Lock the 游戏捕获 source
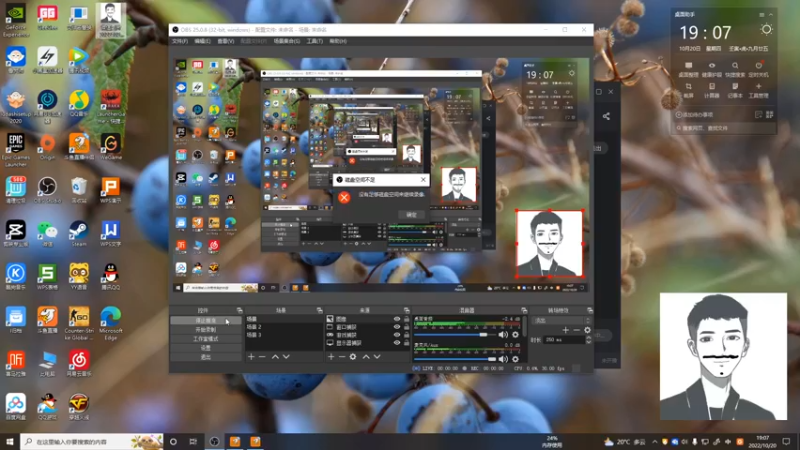The image size is (800, 450). coord(407,335)
